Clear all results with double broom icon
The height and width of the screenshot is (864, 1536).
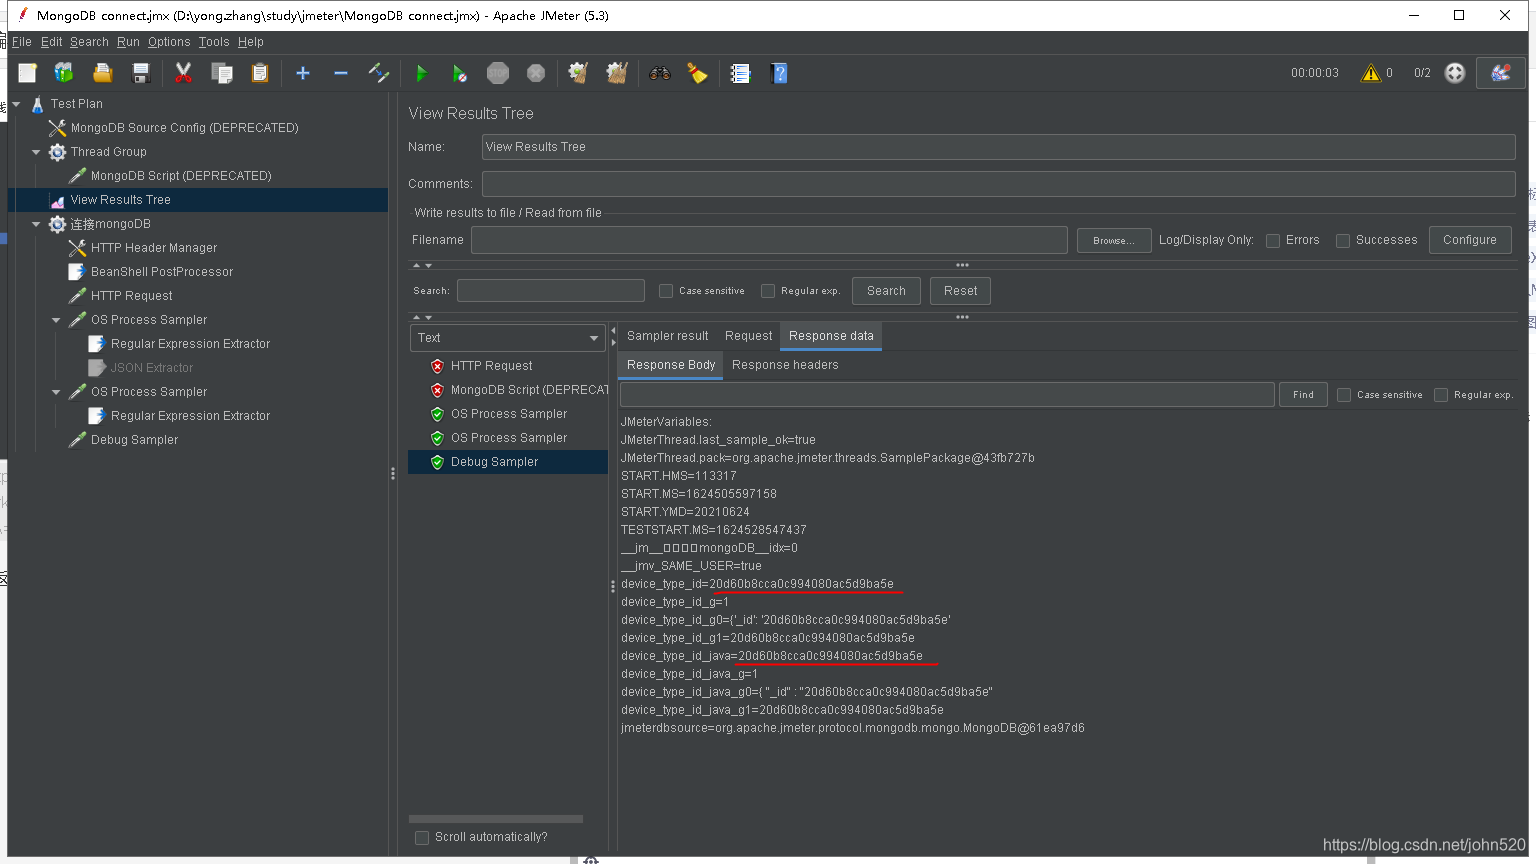tap(617, 73)
